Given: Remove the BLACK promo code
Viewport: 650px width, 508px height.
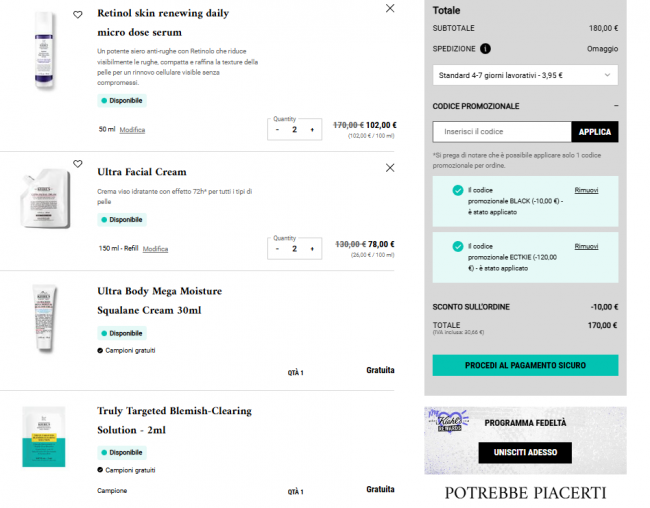Looking at the screenshot, I should (586, 190).
